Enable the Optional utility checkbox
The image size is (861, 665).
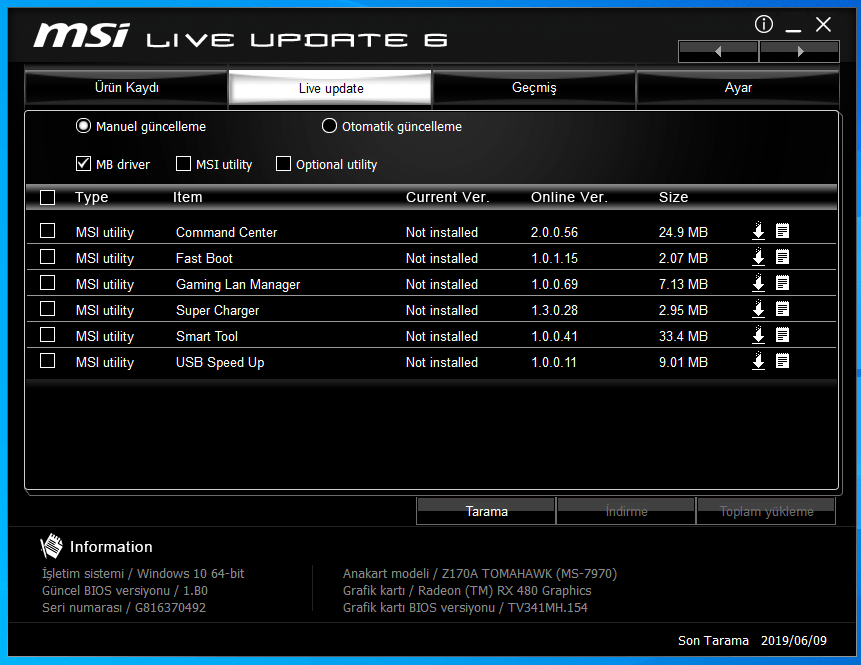tap(283, 164)
